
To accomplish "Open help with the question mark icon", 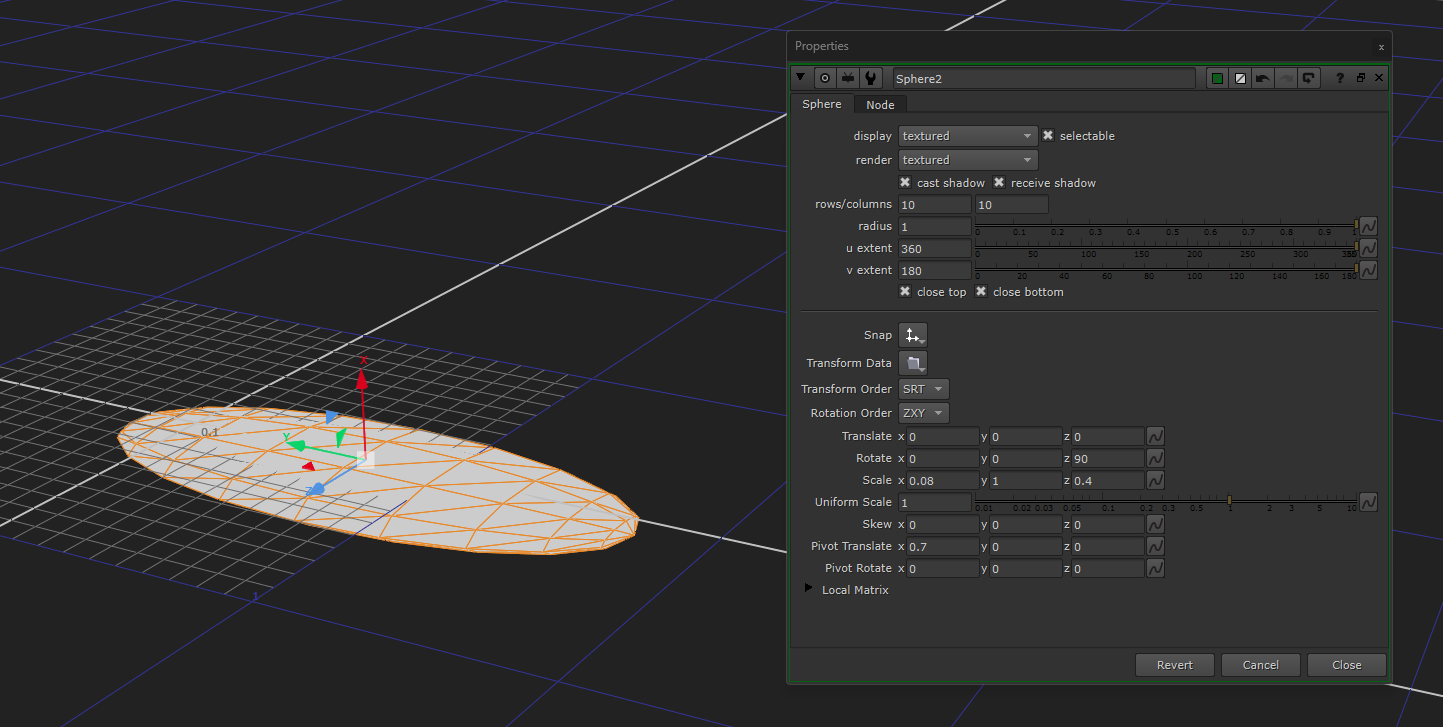I will [1340, 78].
